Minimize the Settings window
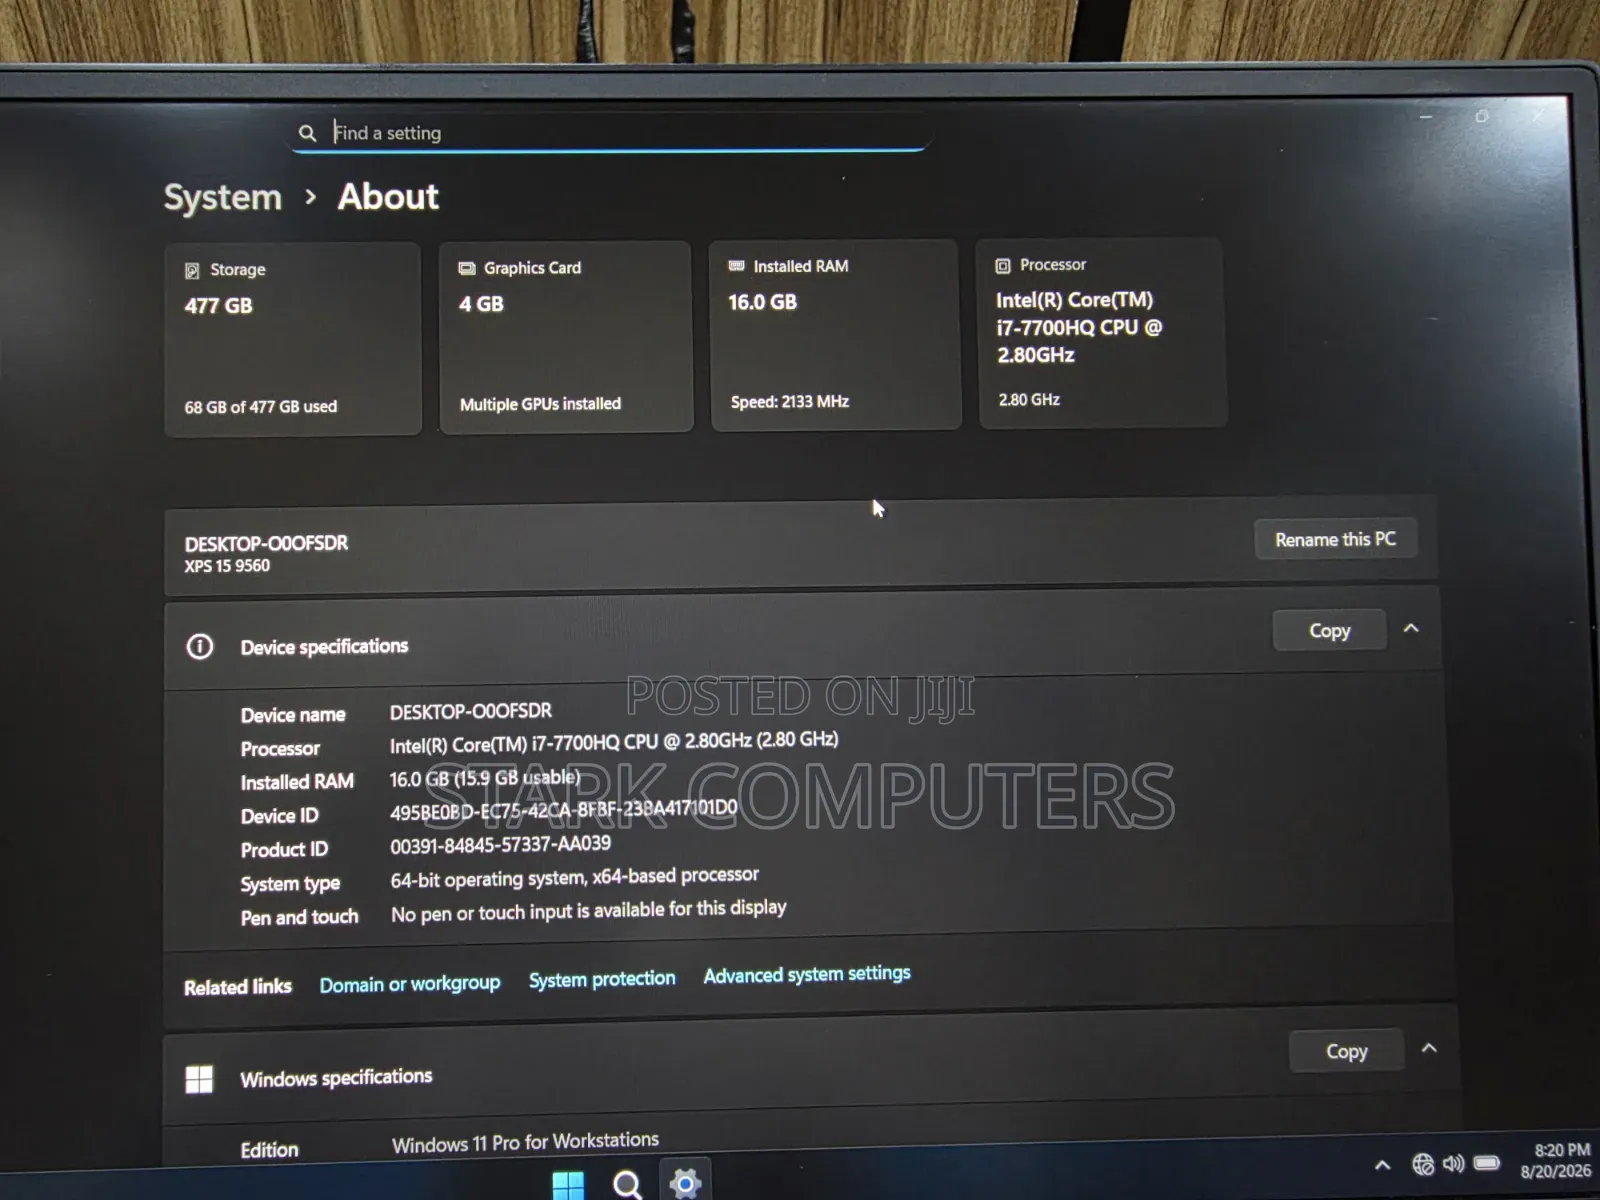The width and height of the screenshot is (1600, 1200). tap(1426, 117)
